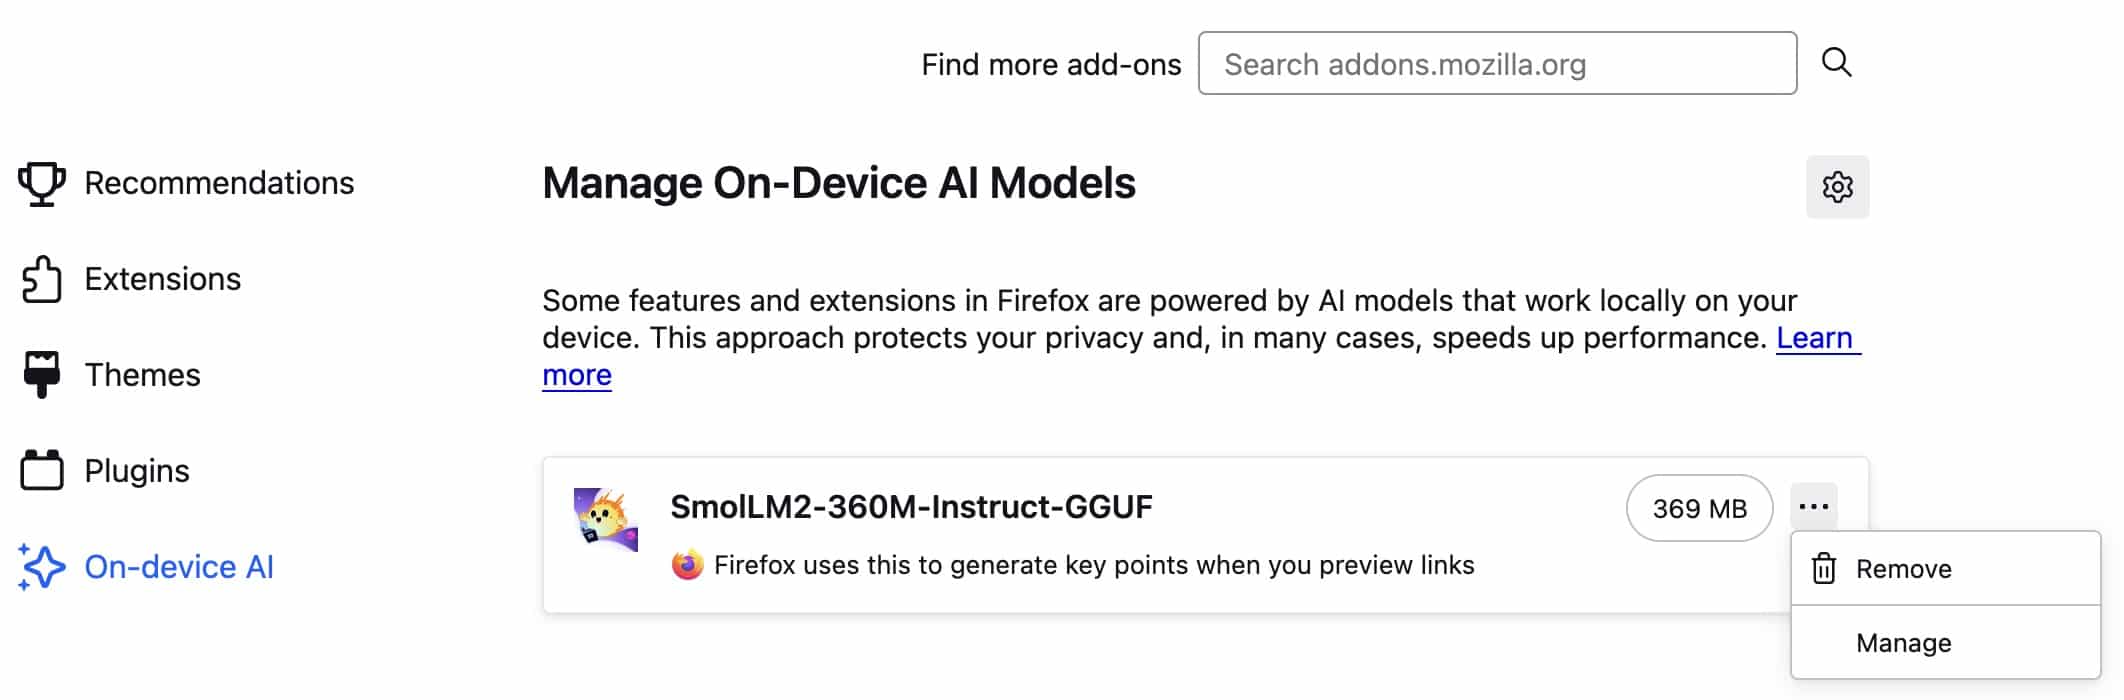The height and width of the screenshot is (700, 2124).
Task: Click the magnifying glass search icon
Action: tap(1836, 63)
